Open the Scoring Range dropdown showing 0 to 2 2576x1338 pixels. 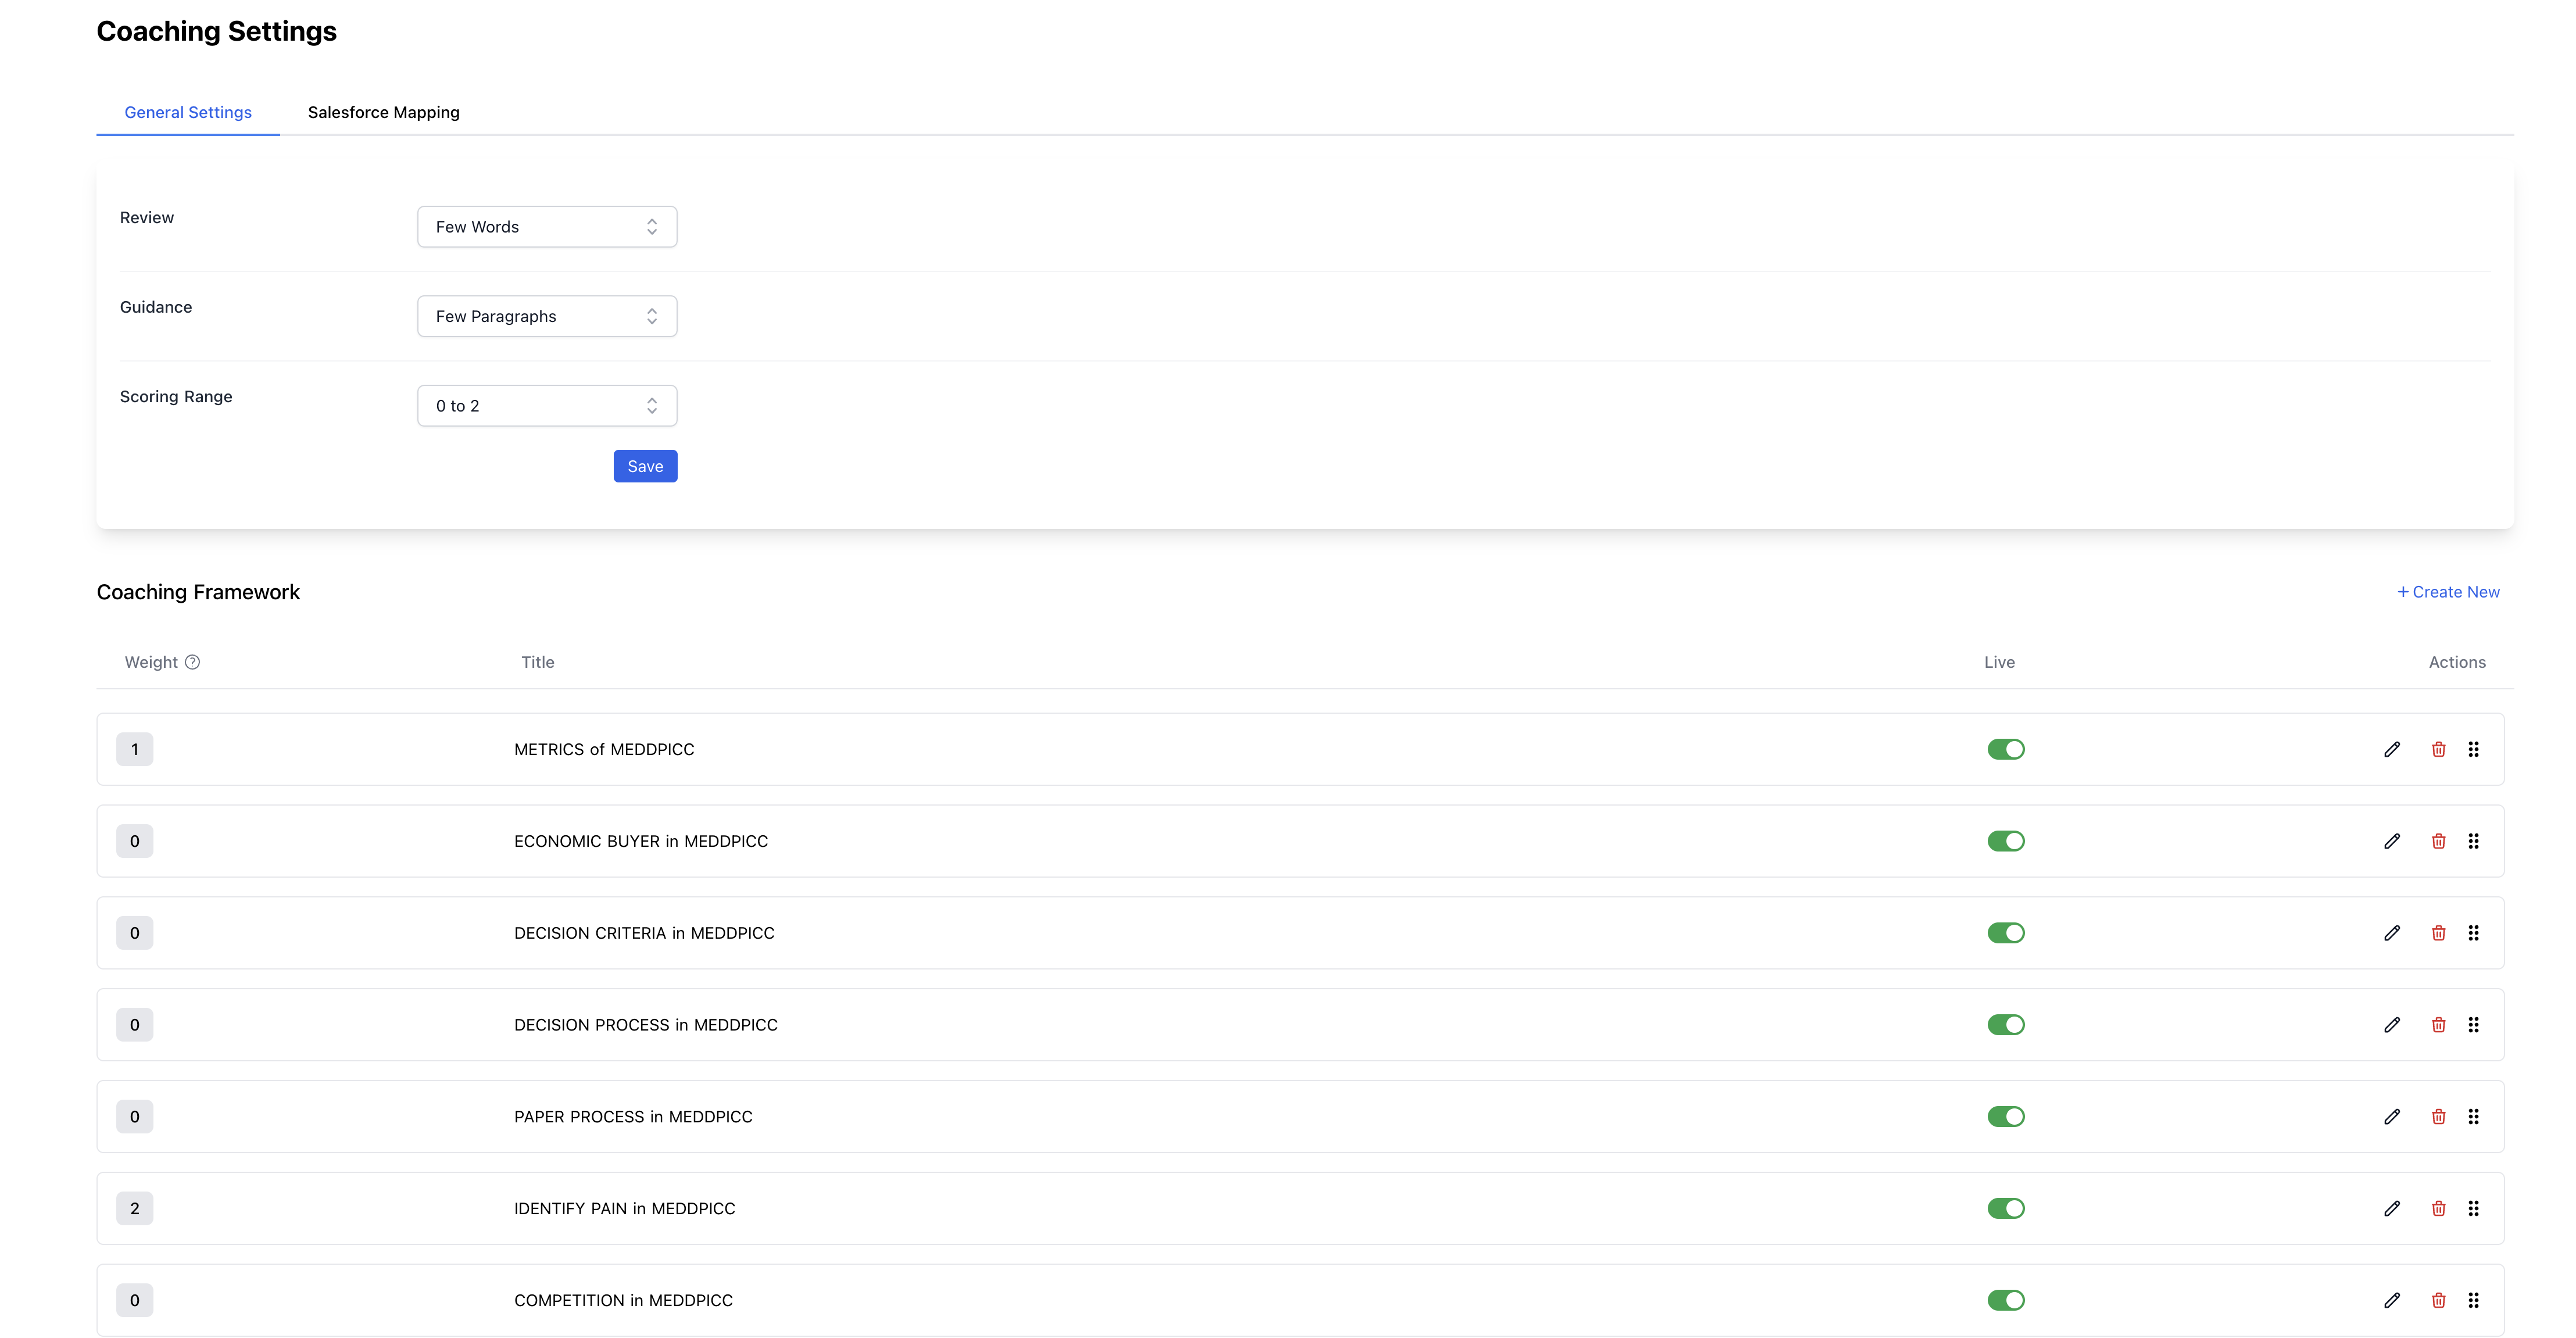(547, 406)
